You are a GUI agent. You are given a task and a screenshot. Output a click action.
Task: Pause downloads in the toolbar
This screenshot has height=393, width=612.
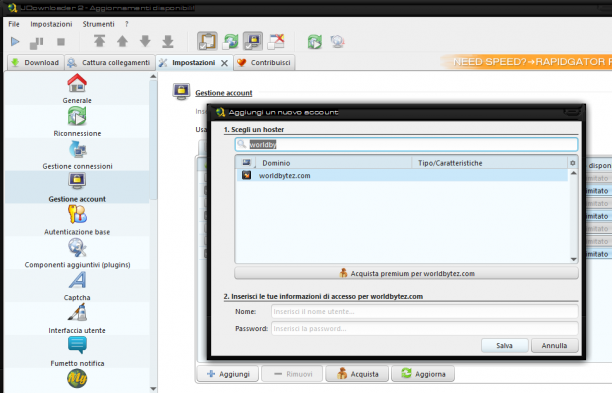pyautogui.click(x=37, y=42)
